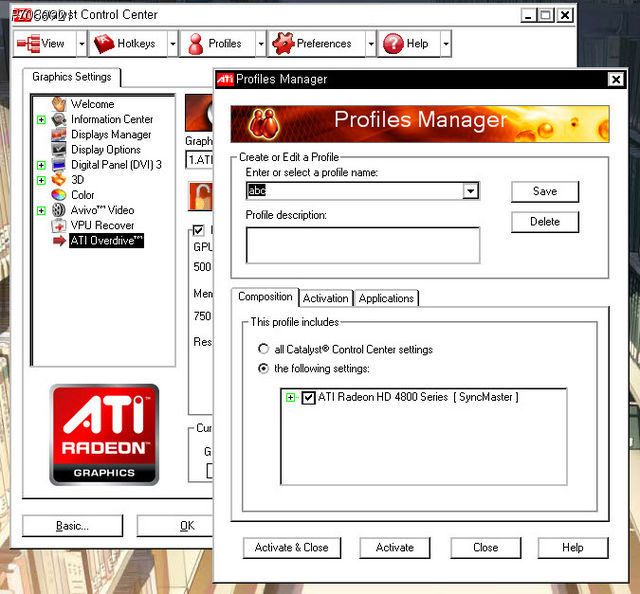
Task: Click the Profile description text box
Action: click(363, 245)
